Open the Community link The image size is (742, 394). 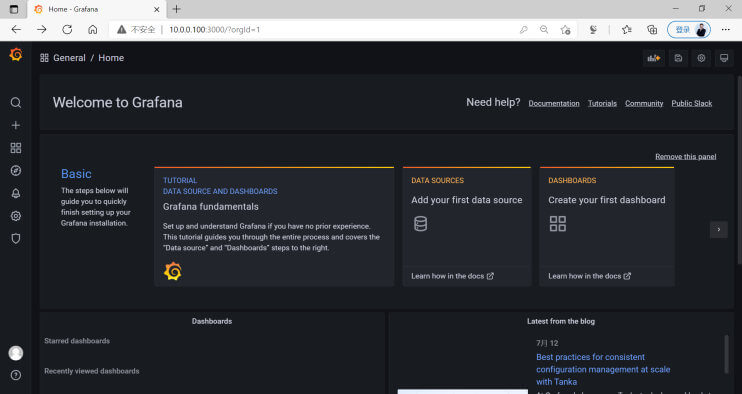[644, 103]
